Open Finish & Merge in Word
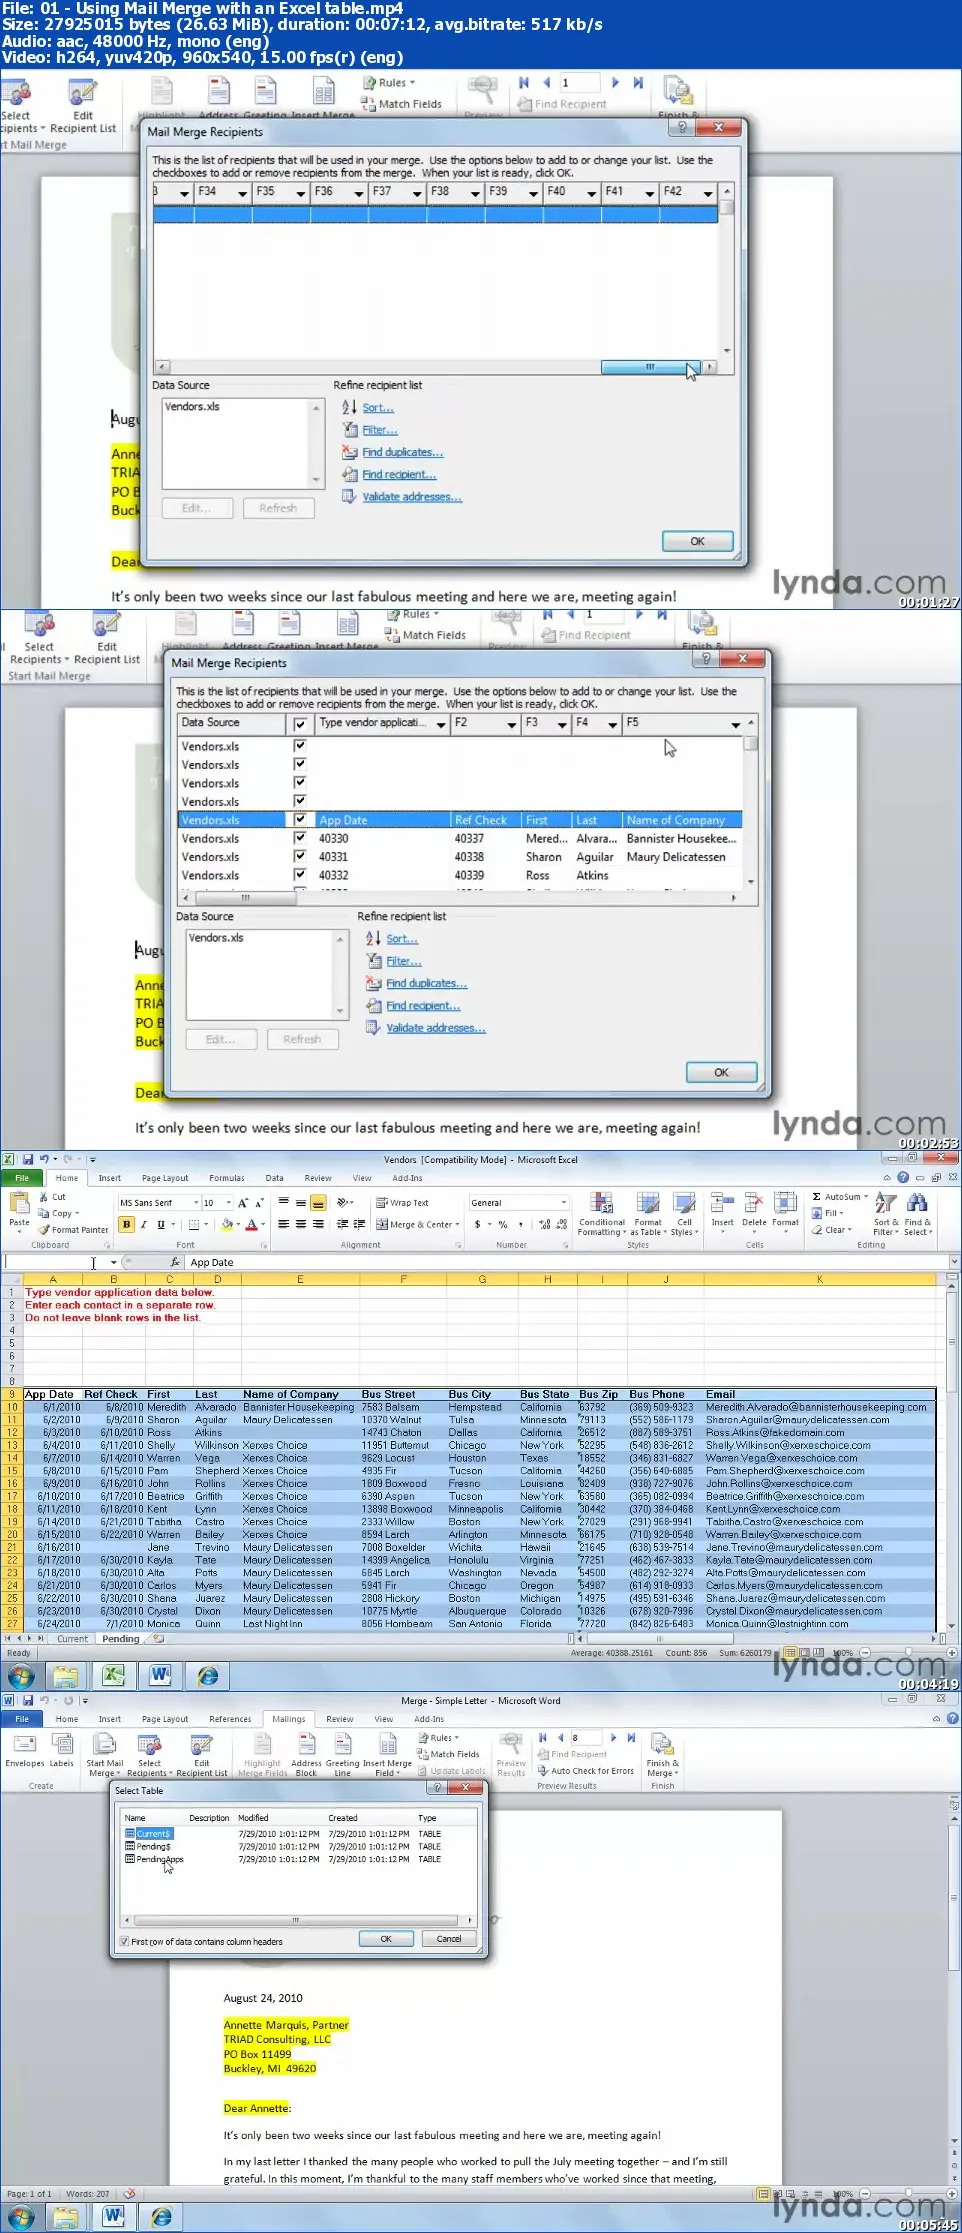 [x=662, y=1755]
